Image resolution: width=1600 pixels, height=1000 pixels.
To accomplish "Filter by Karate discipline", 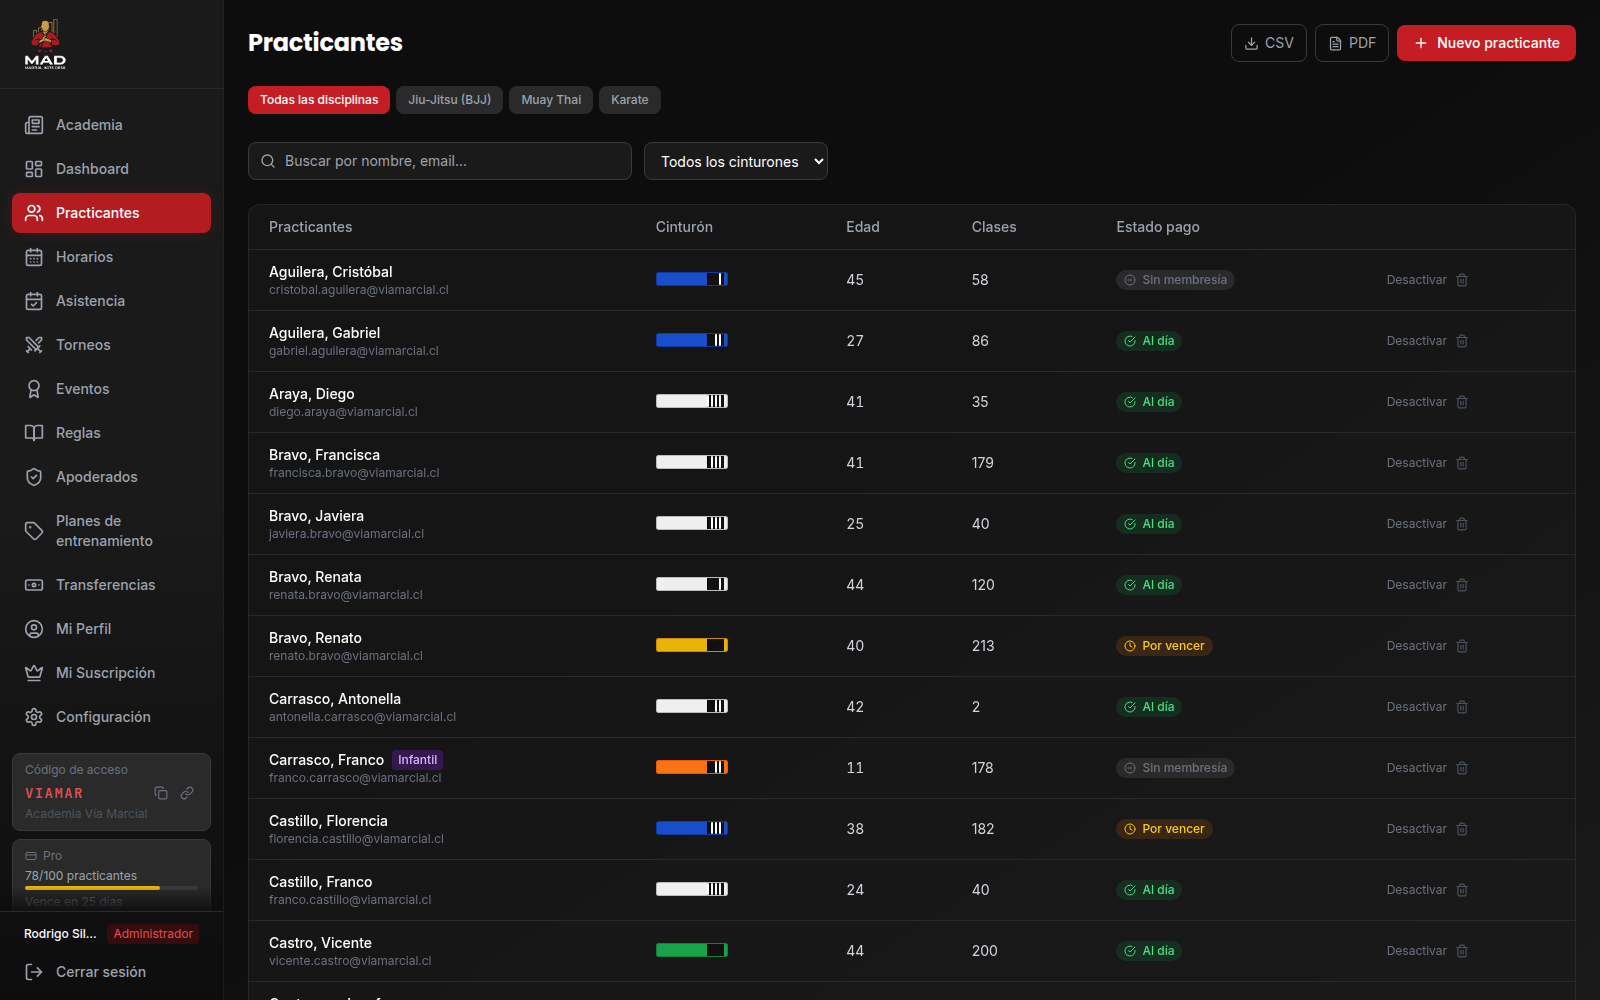I will (x=630, y=100).
